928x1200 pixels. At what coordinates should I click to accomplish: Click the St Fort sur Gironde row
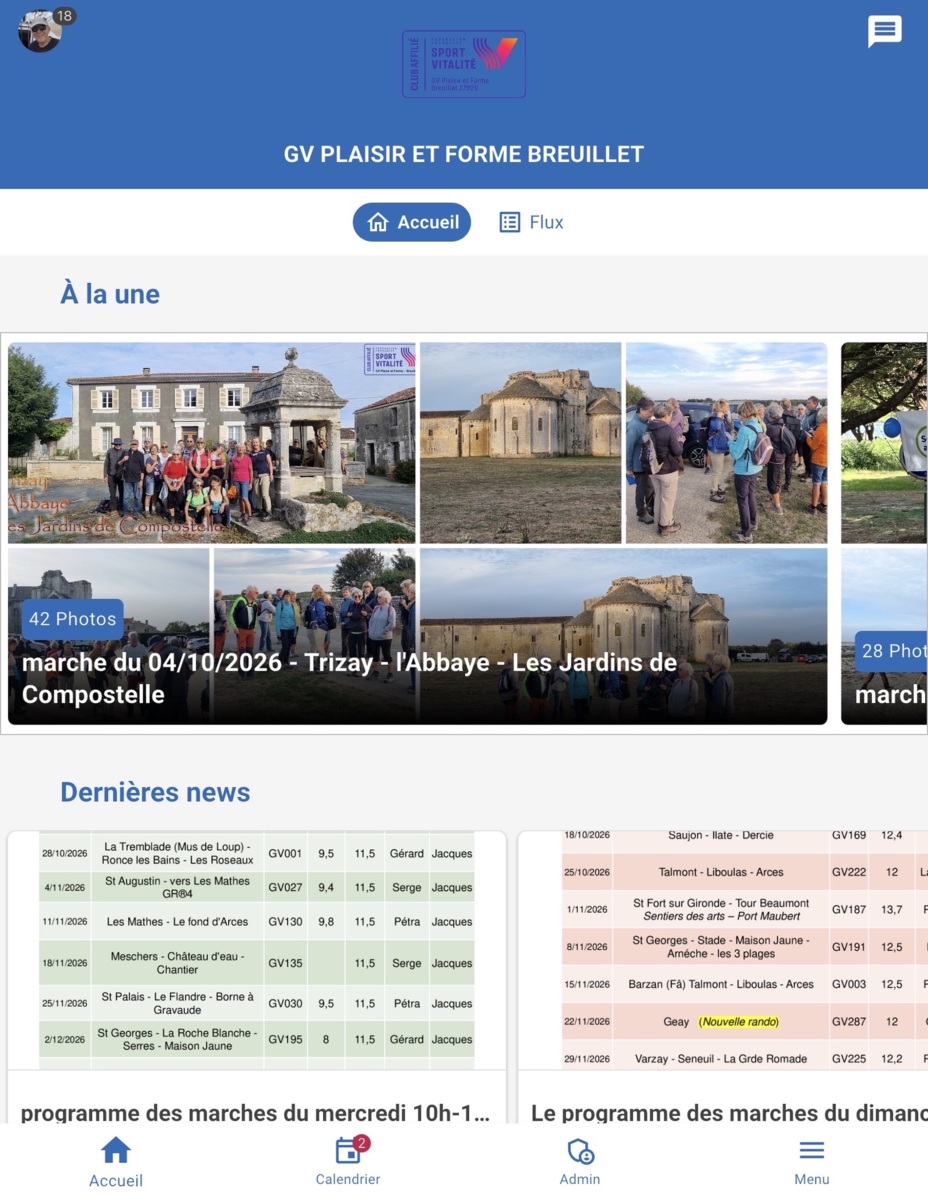click(745, 909)
